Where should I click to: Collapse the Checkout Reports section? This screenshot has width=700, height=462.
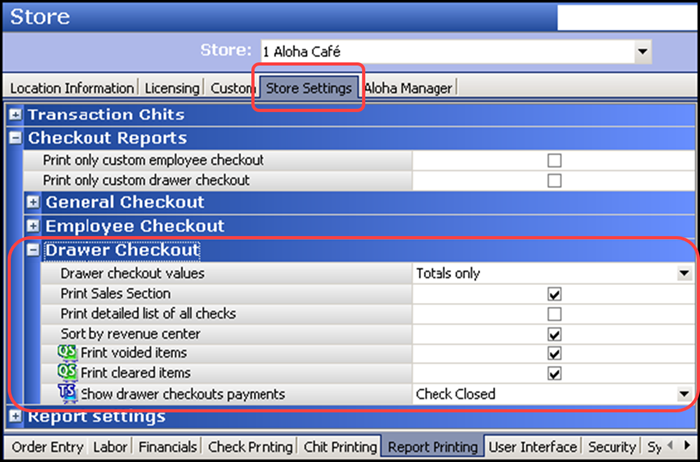15,138
